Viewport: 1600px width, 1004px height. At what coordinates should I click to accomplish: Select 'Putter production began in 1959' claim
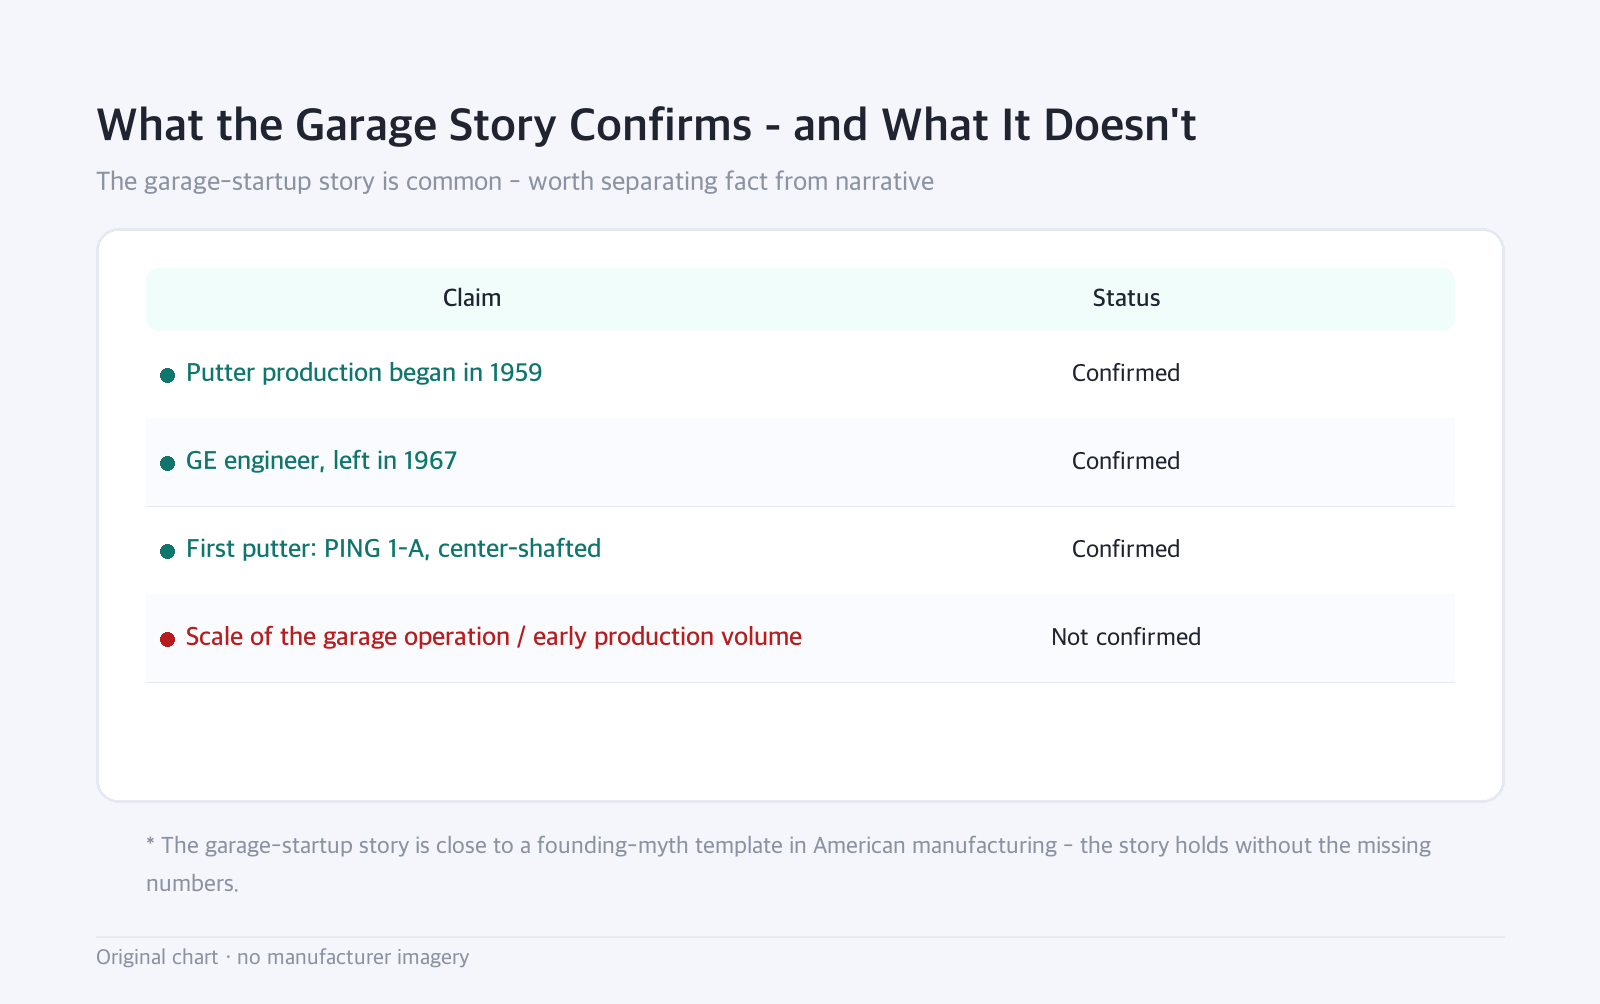point(364,373)
